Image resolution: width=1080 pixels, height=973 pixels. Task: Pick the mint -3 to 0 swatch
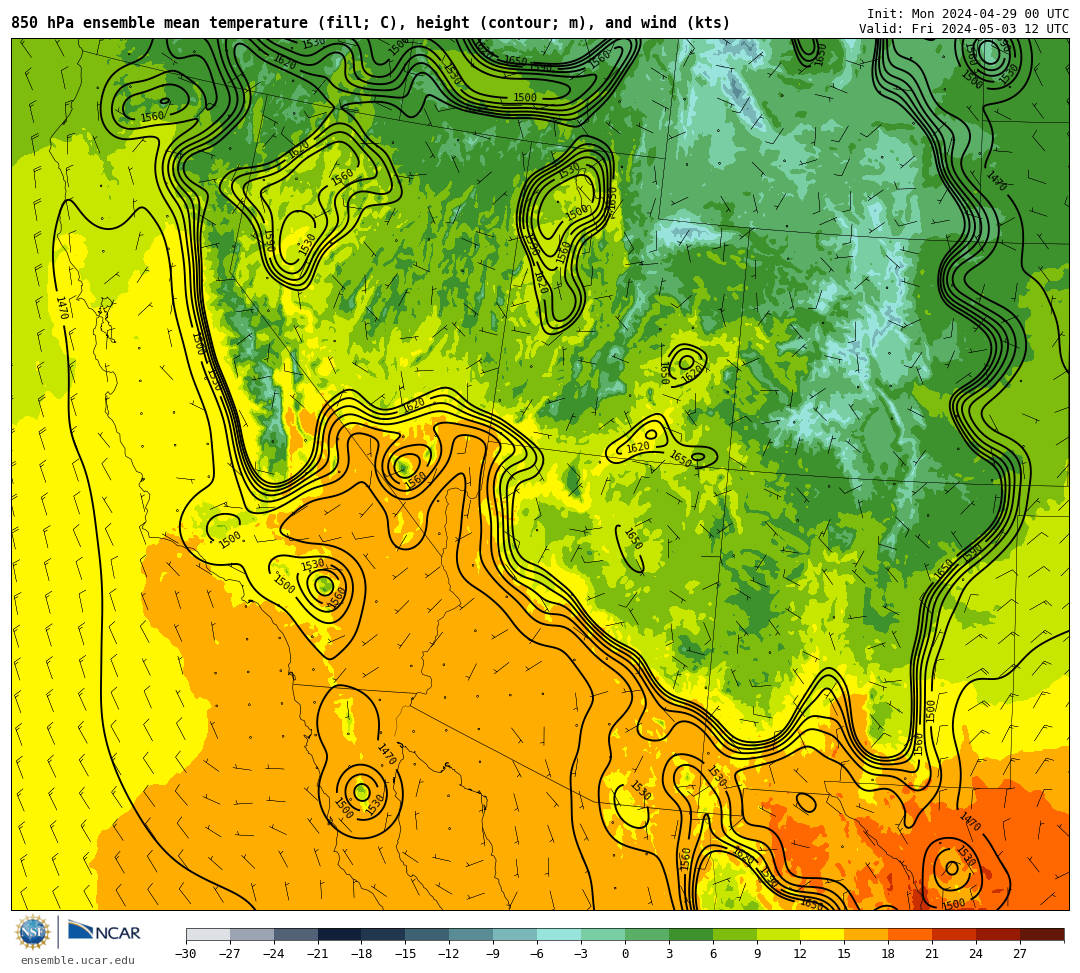(x=603, y=934)
